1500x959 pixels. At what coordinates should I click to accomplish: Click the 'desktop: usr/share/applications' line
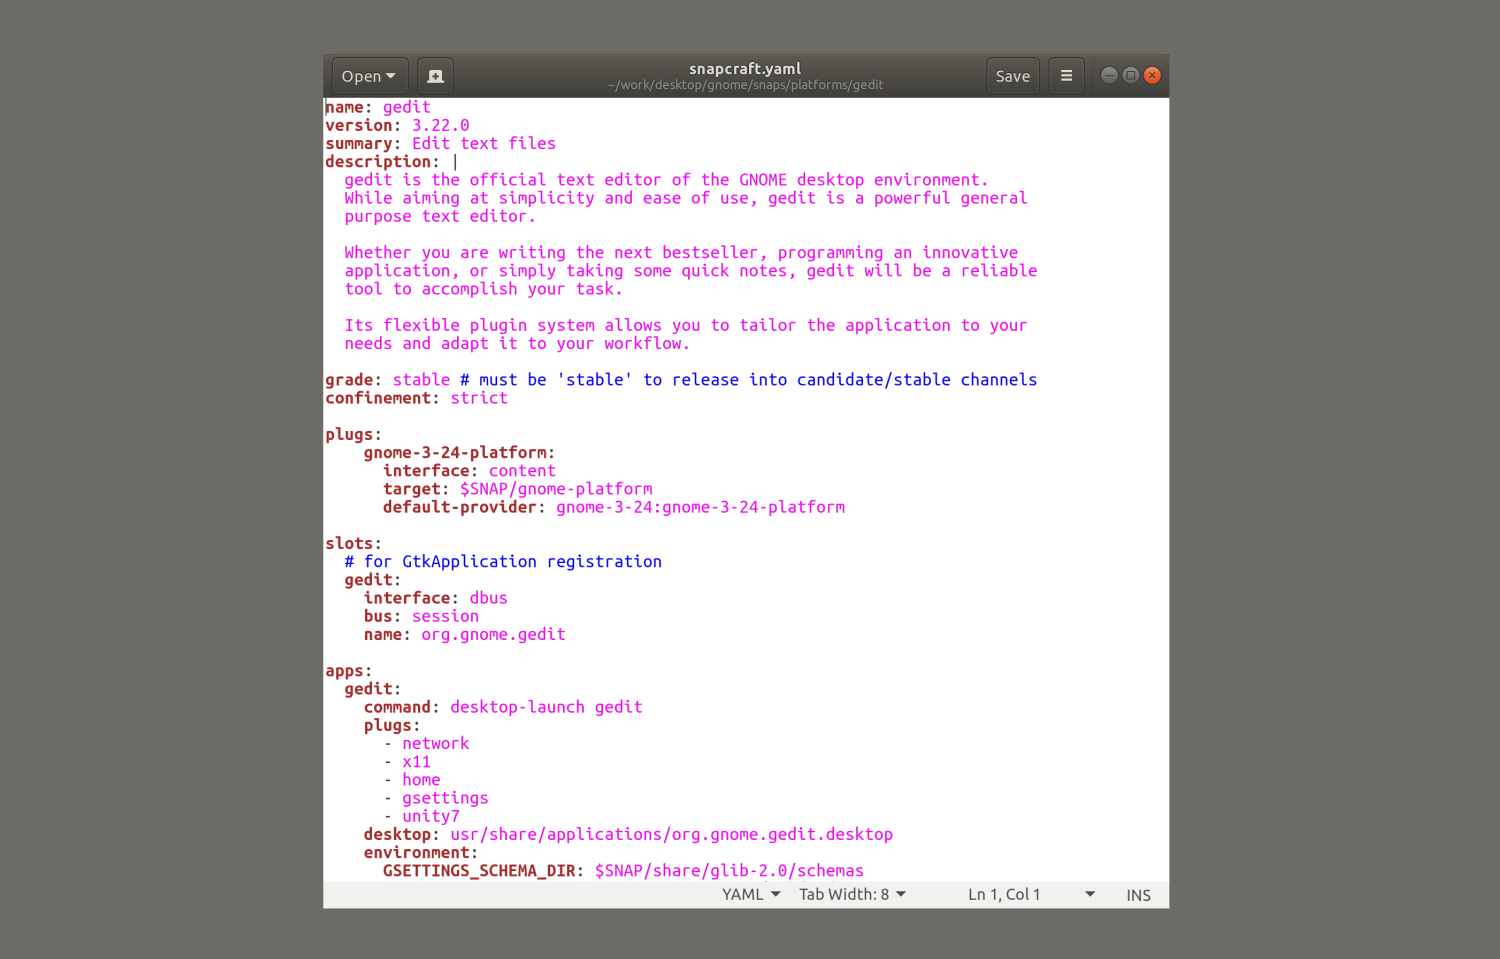pos(628,834)
